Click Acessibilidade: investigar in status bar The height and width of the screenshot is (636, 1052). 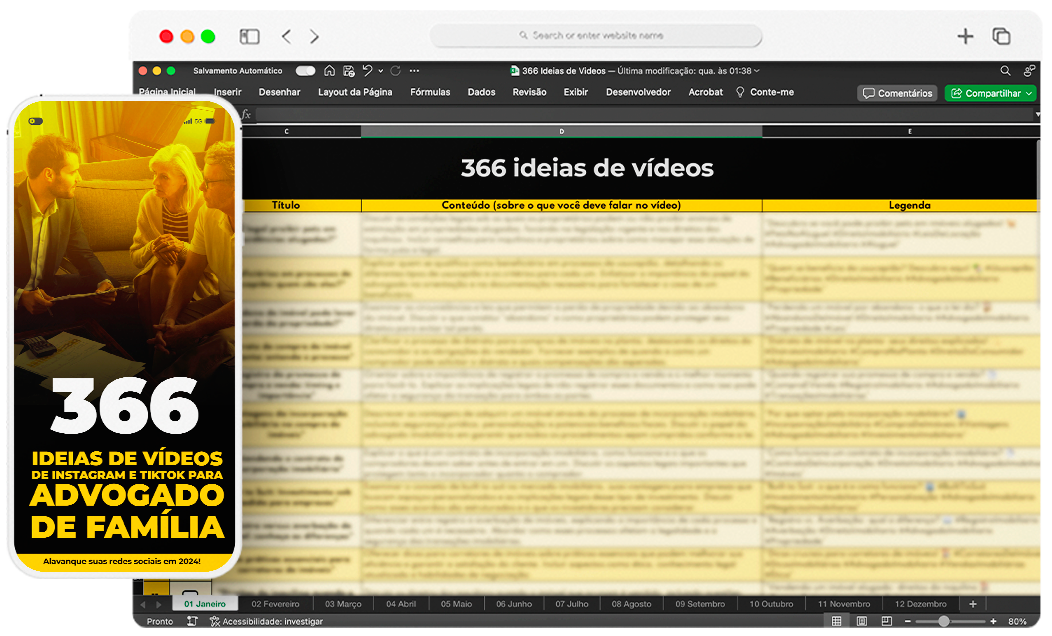266,622
